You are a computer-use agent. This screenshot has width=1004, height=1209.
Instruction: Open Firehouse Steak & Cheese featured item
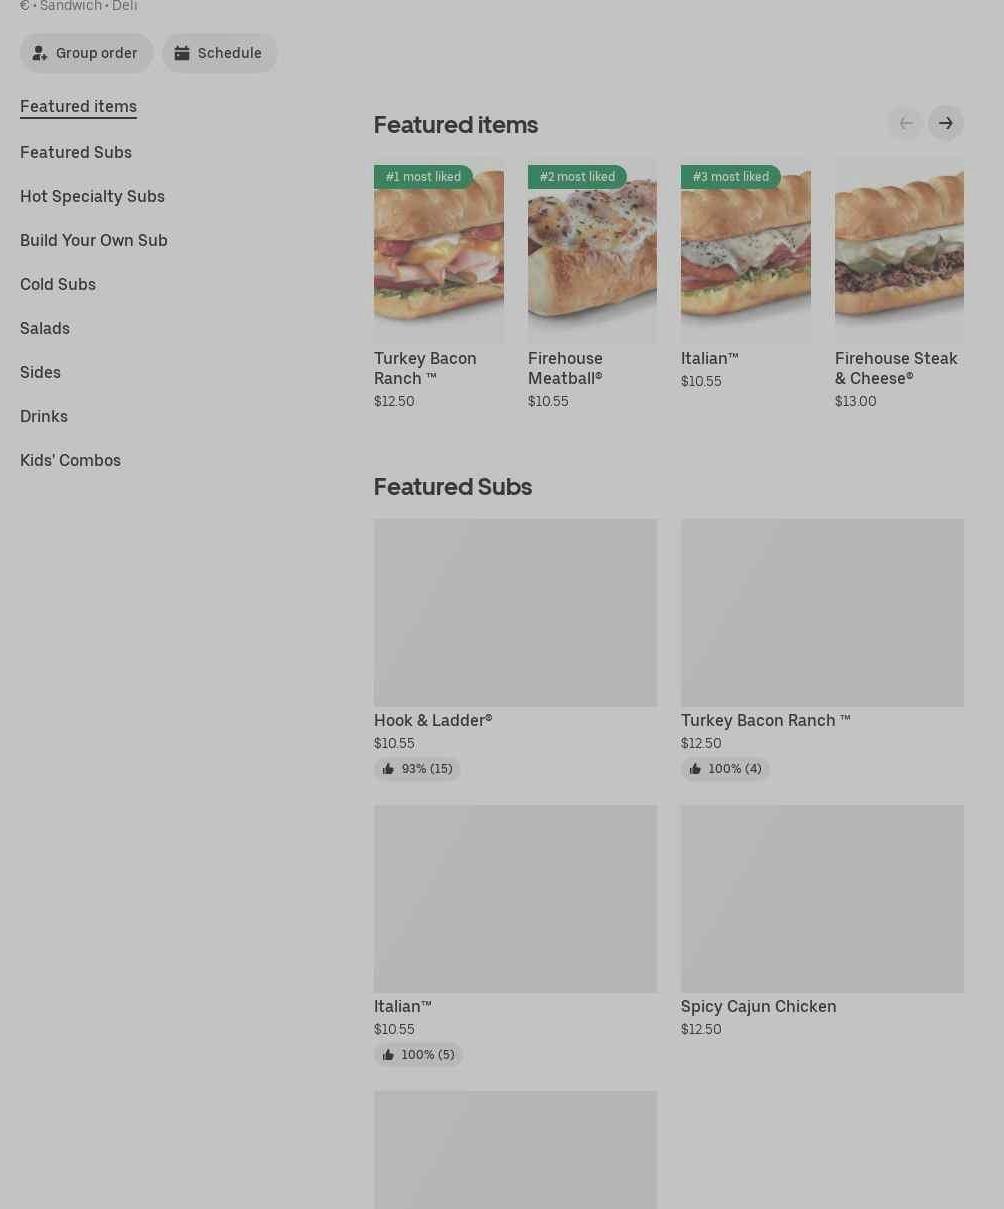pyautogui.click(x=899, y=284)
